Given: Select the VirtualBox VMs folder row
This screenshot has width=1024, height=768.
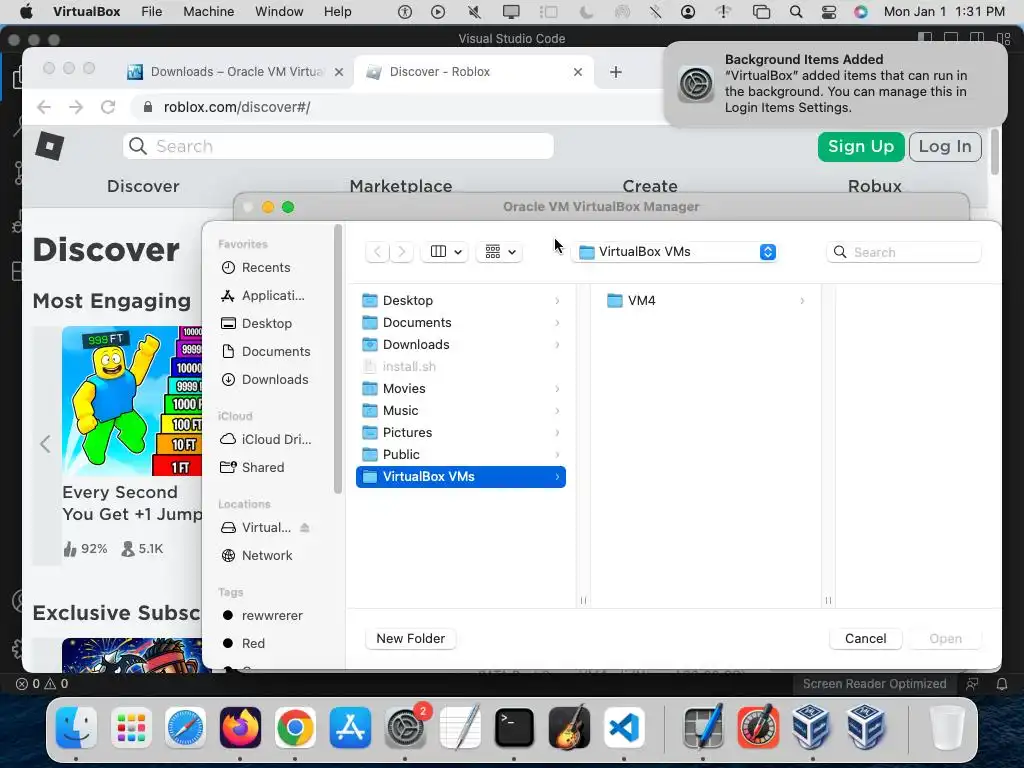Looking at the screenshot, I should 460,477.
